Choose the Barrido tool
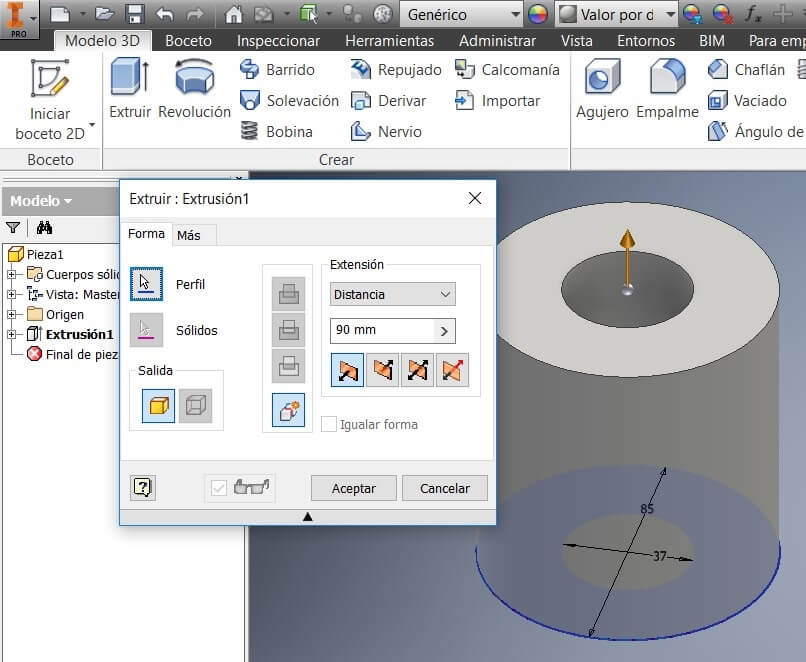 coord(278,69)
